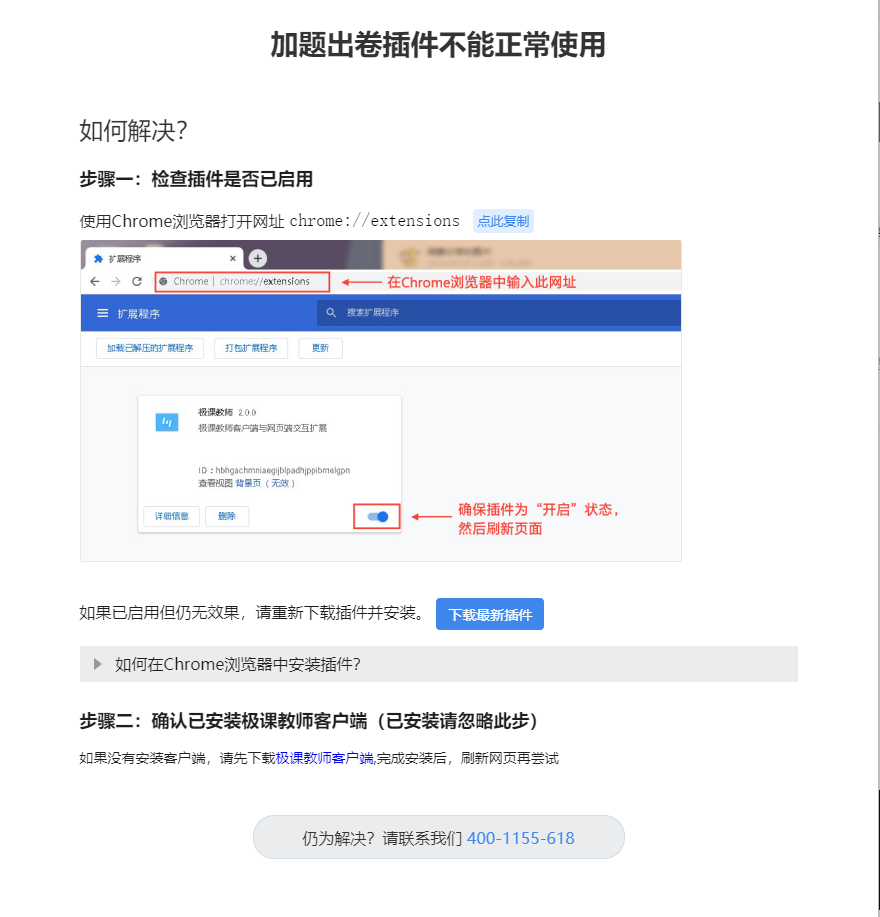Click the 点此复制 copy button

503,221
